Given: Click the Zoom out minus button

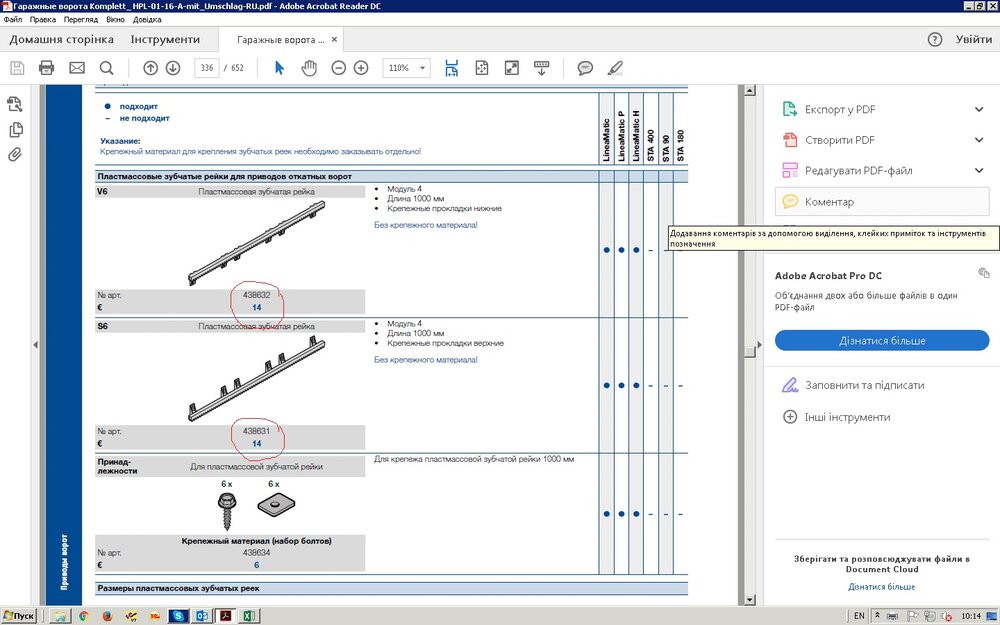Looking at the screenshot, I should [x=338, y=68].
